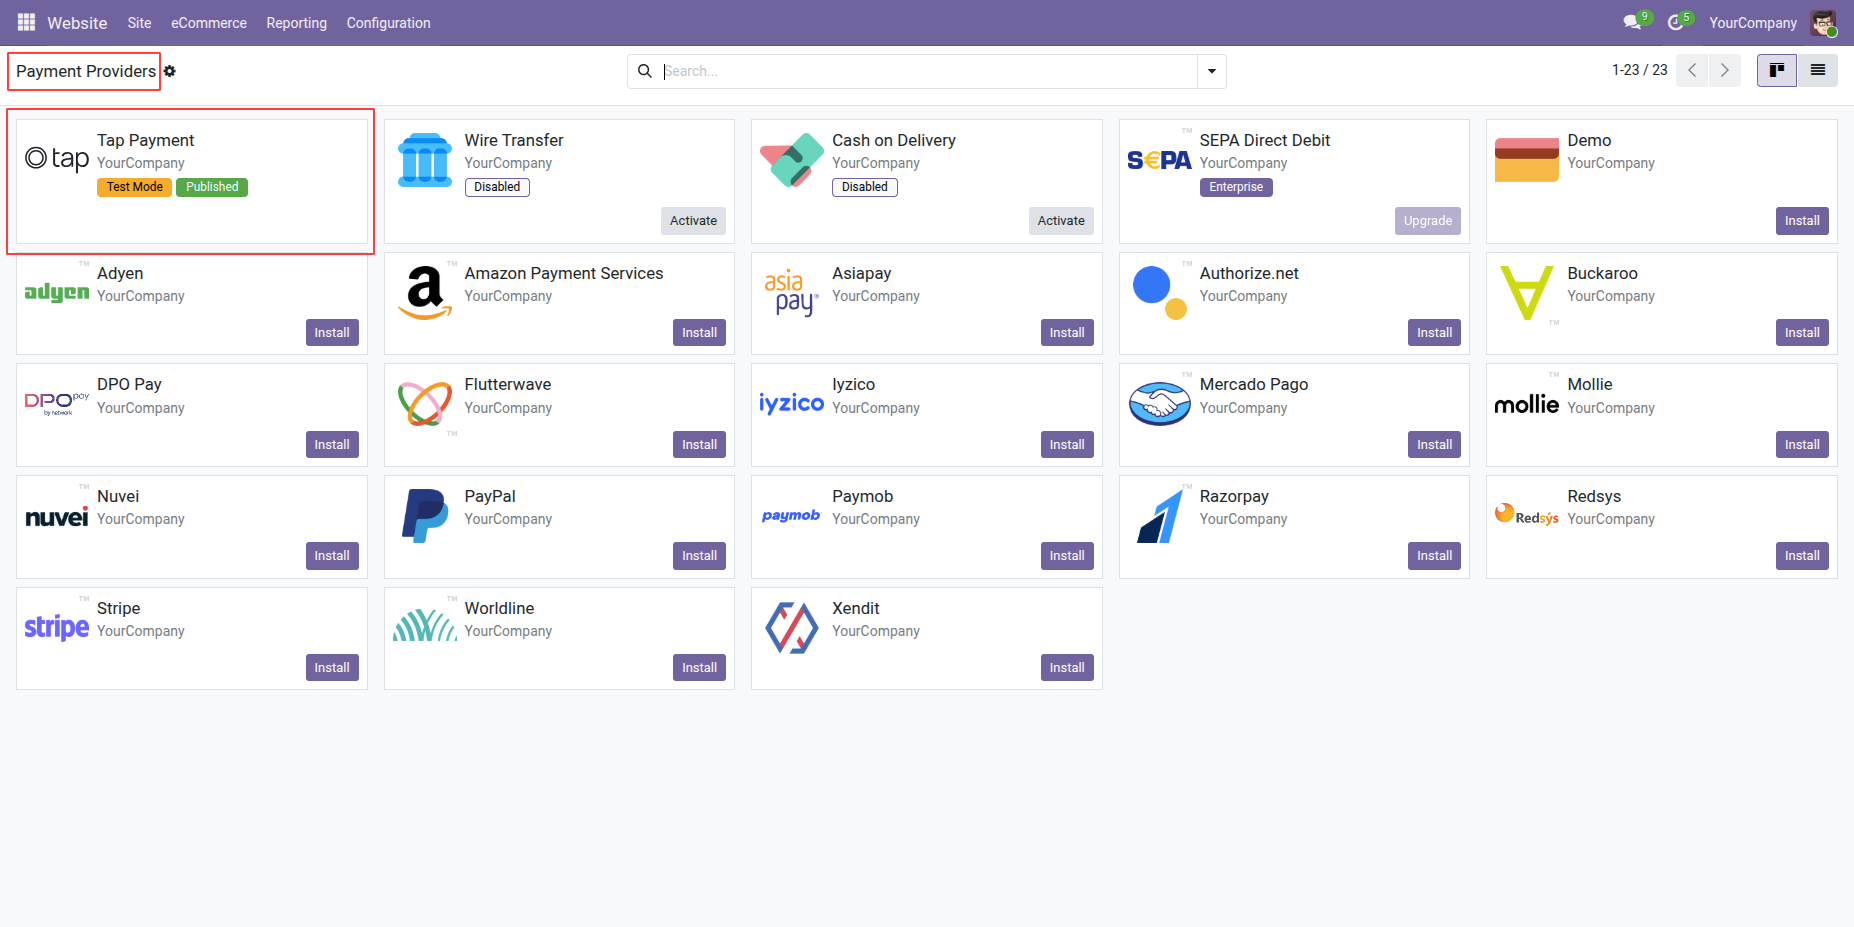
Task: Install the Stripe provider
Action: 332,668
